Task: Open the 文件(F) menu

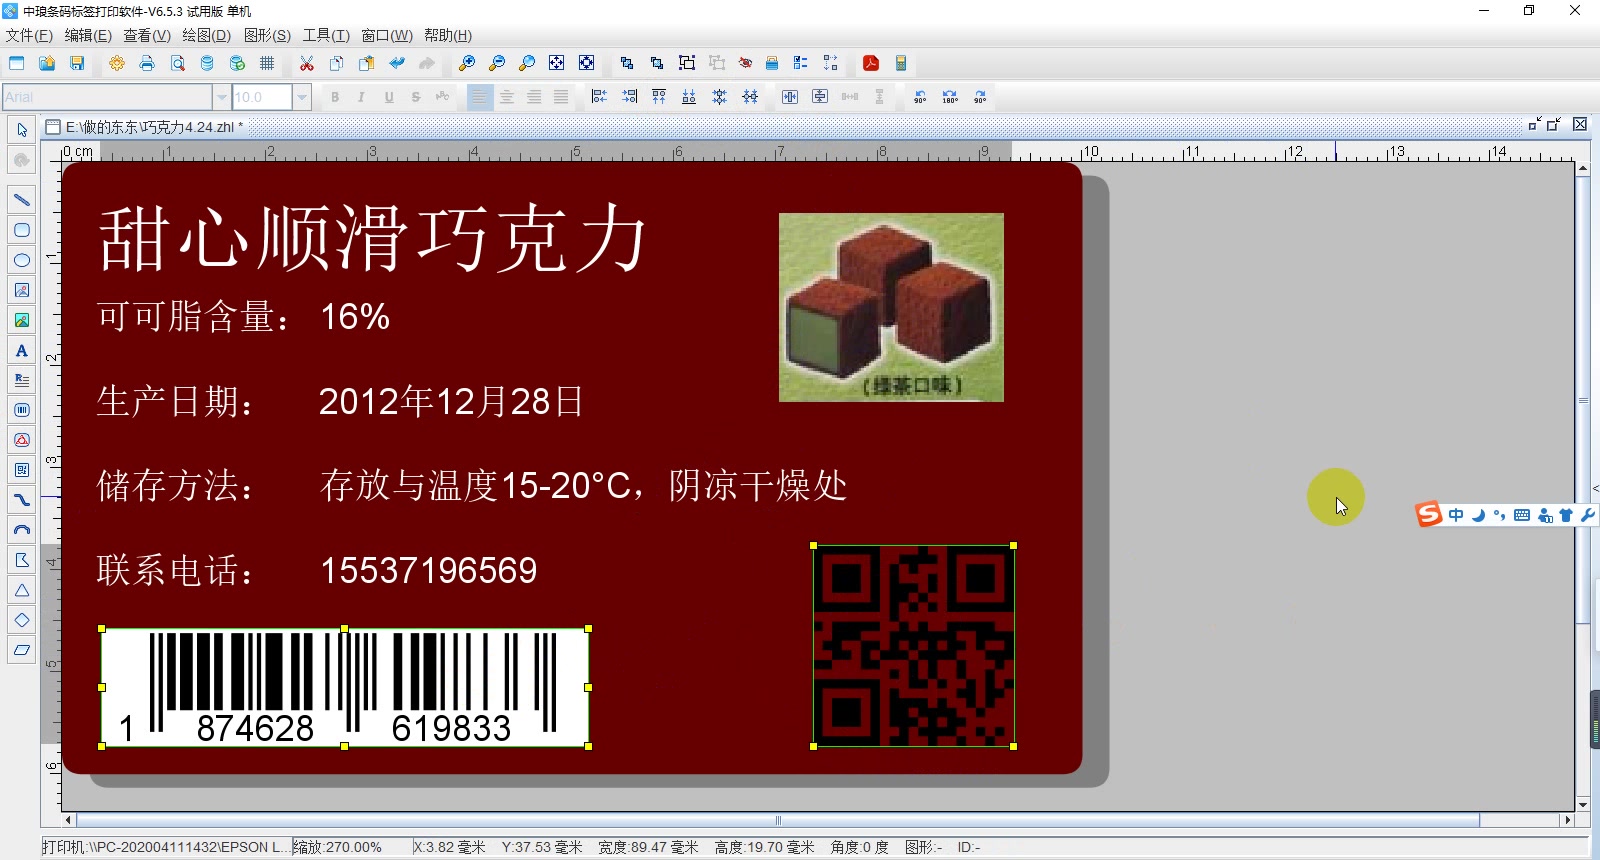Action: [29, 35]
